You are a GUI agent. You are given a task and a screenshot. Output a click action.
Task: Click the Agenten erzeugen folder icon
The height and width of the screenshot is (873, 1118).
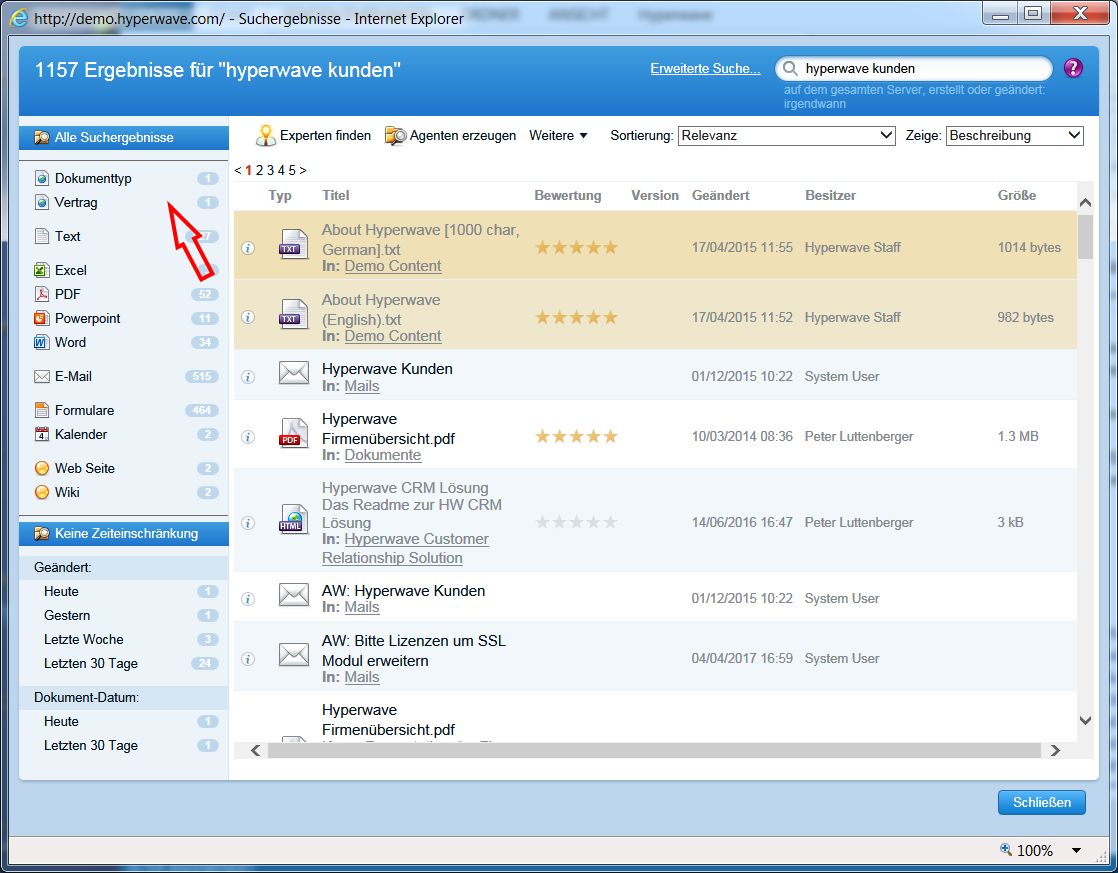[x=396, y=136]
